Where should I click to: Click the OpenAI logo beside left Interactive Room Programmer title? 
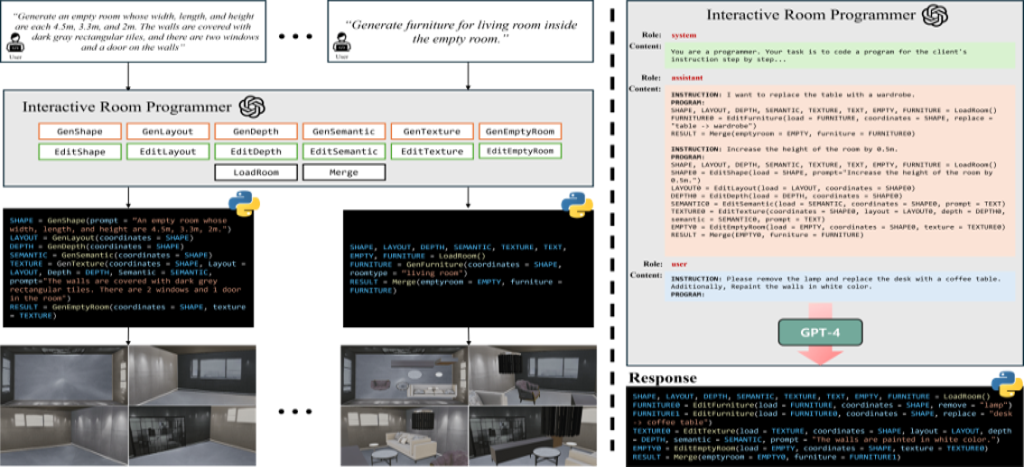[252, 106]
